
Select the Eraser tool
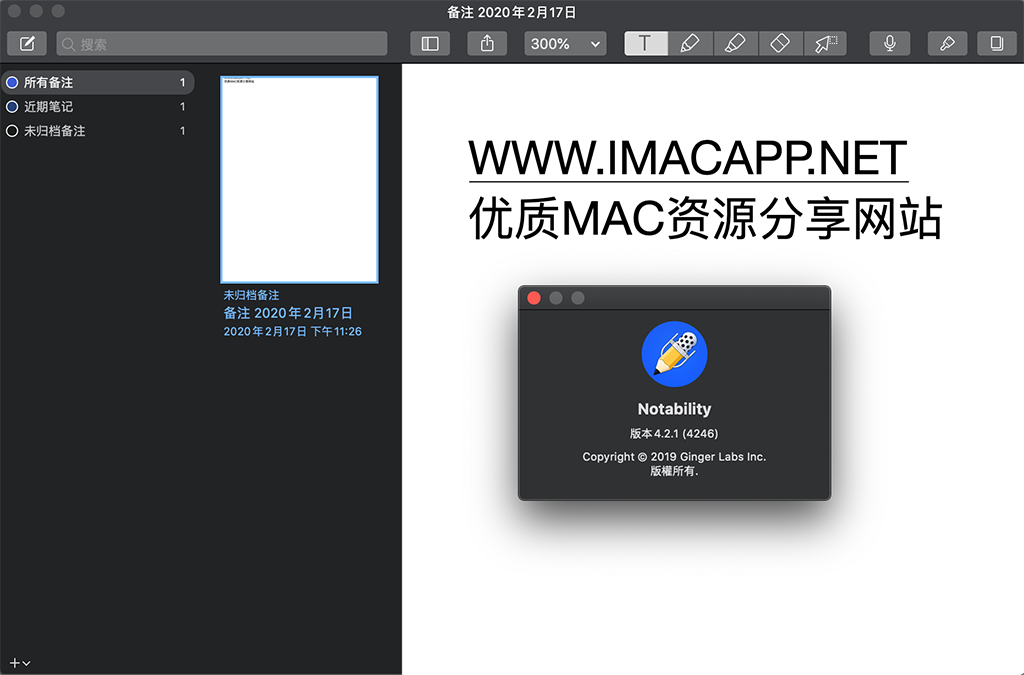(780, 44)
